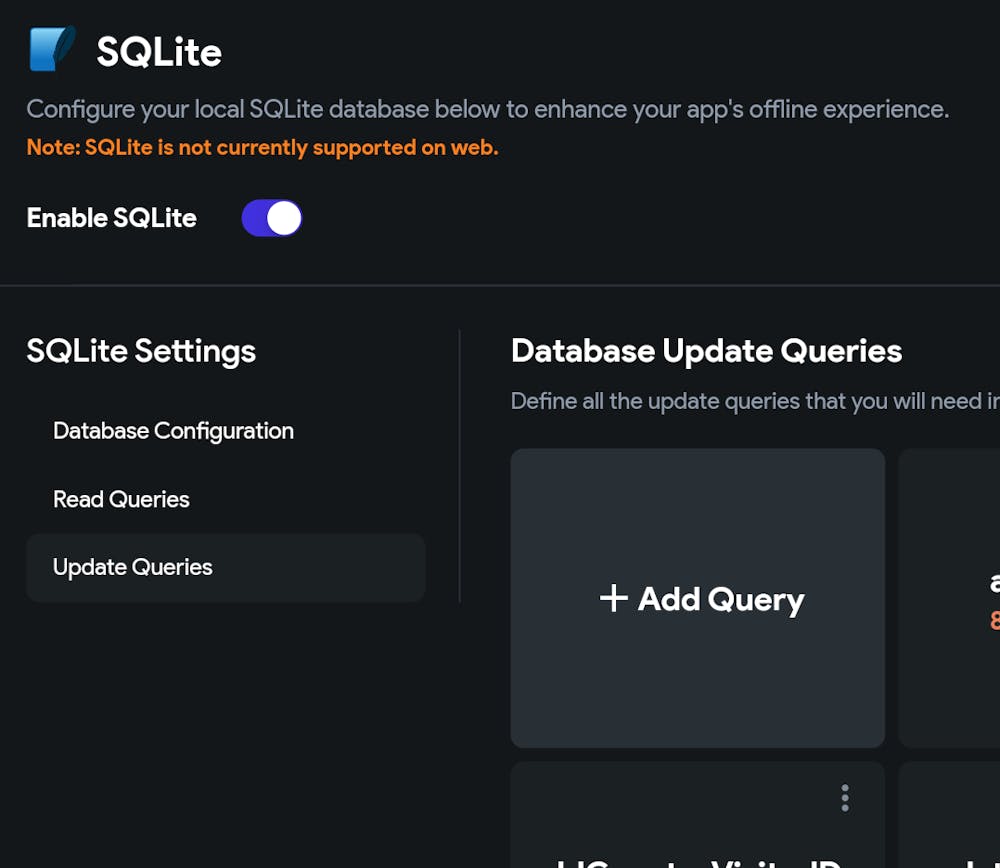Click the white query name on the right card
Image resolution: width=1000 pixels, height=868 pixels.
995,582
